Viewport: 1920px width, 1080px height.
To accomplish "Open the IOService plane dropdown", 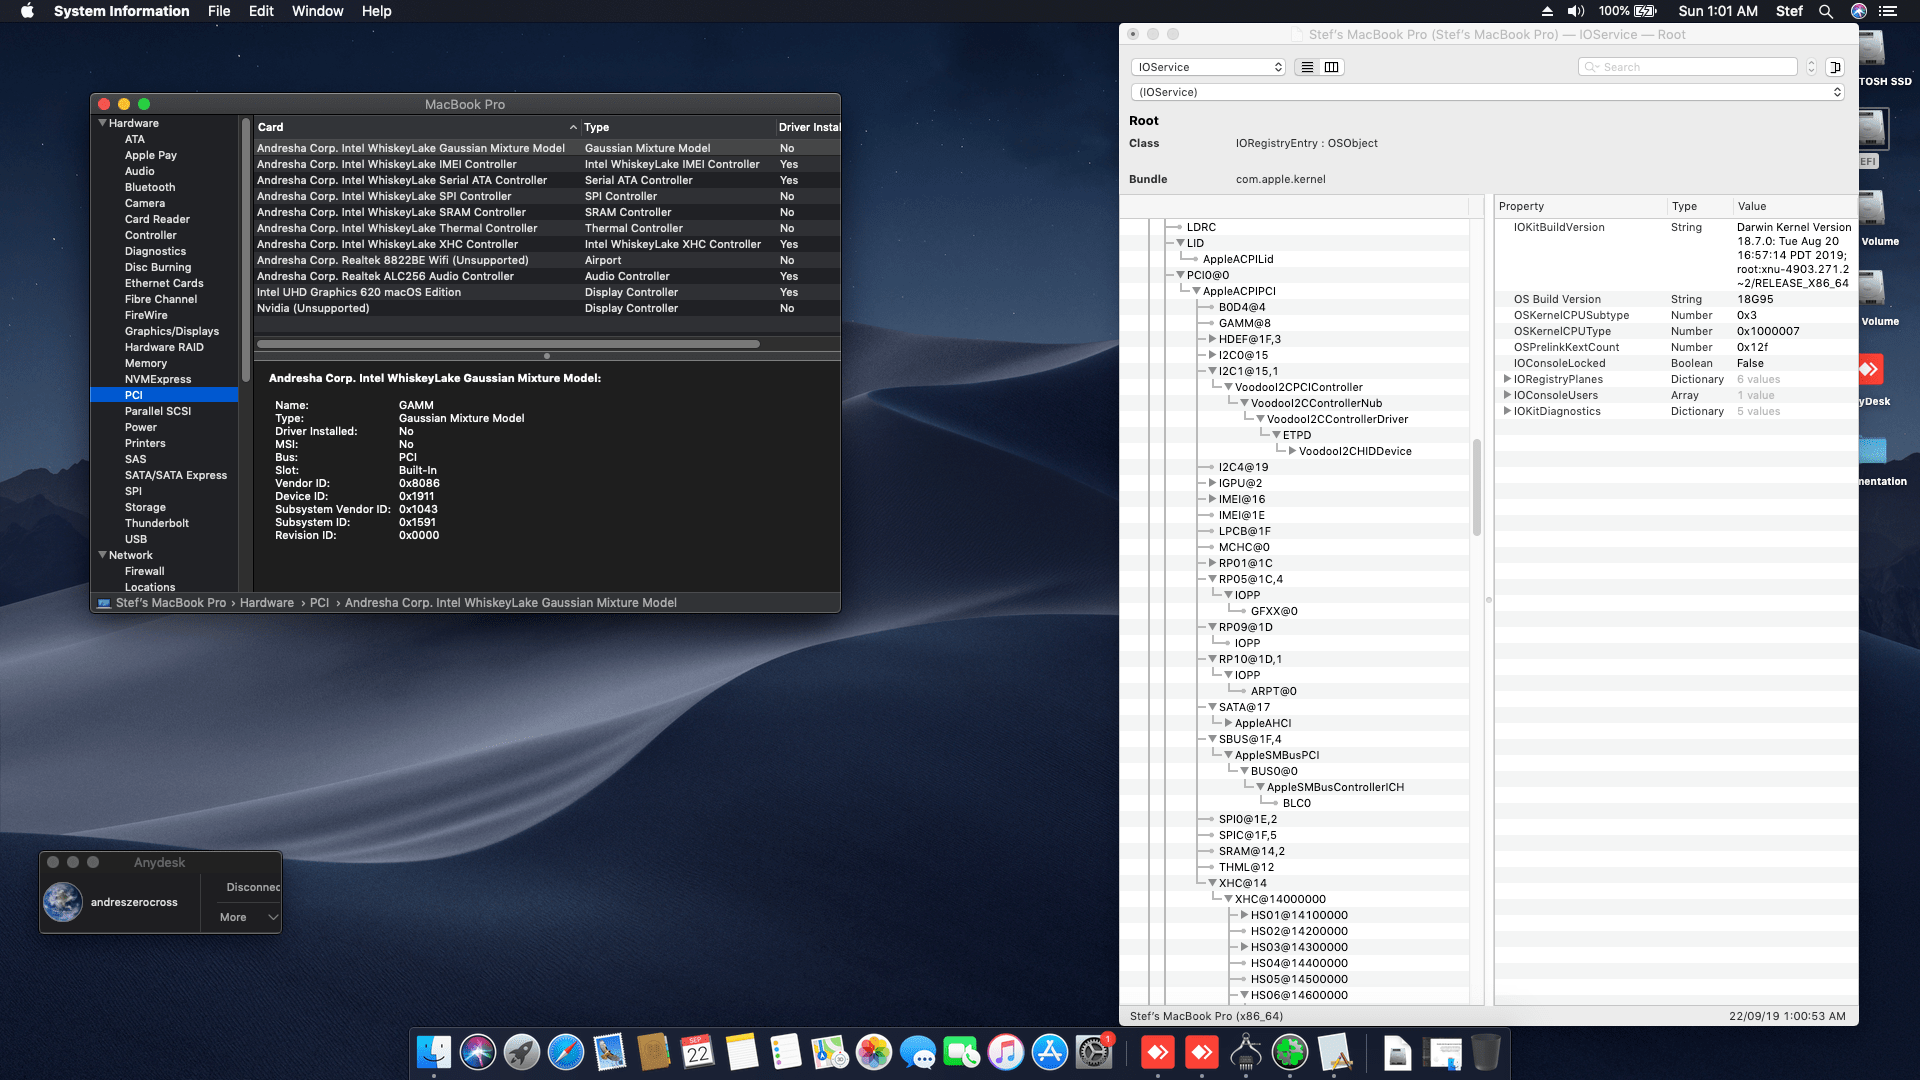I will click(x=1208, y=67).
